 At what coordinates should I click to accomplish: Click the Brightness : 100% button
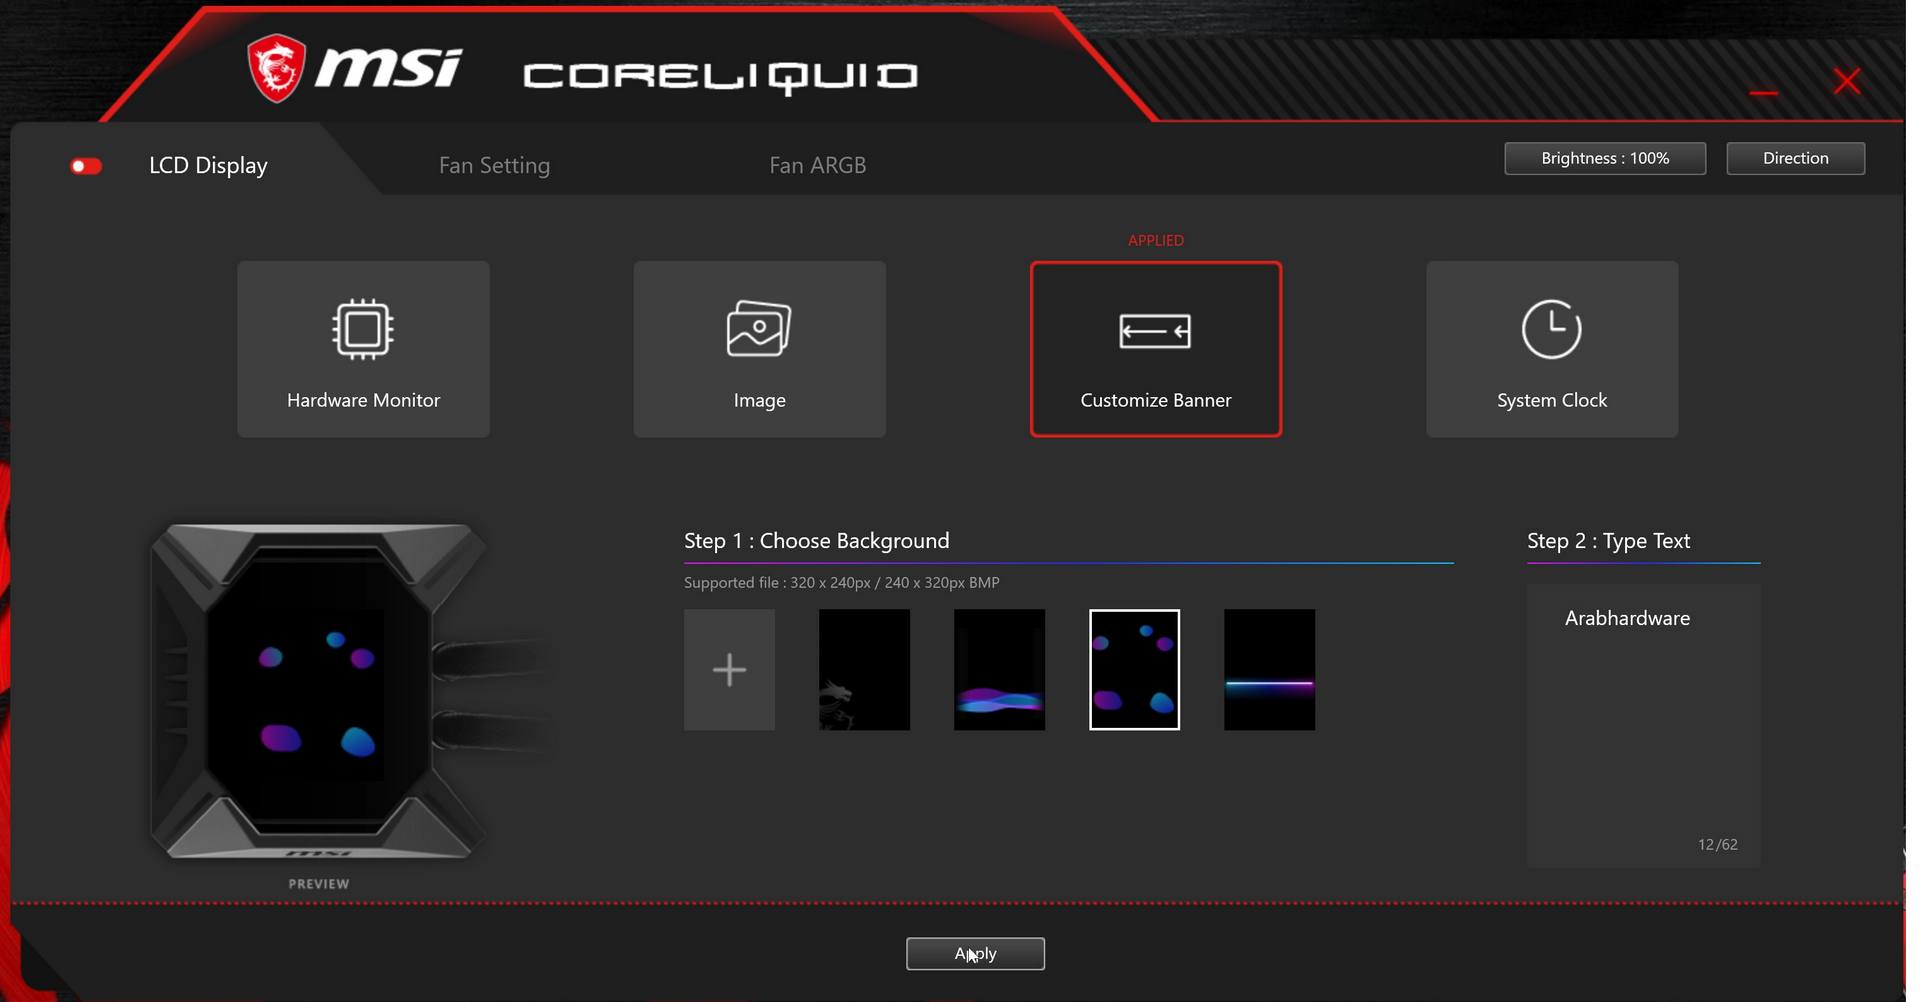pos(1605,158)
